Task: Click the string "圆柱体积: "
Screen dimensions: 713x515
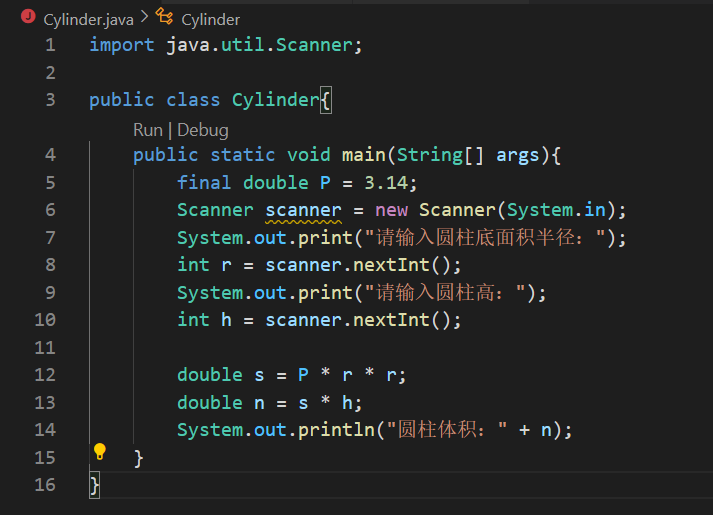Action: [447, 430]
